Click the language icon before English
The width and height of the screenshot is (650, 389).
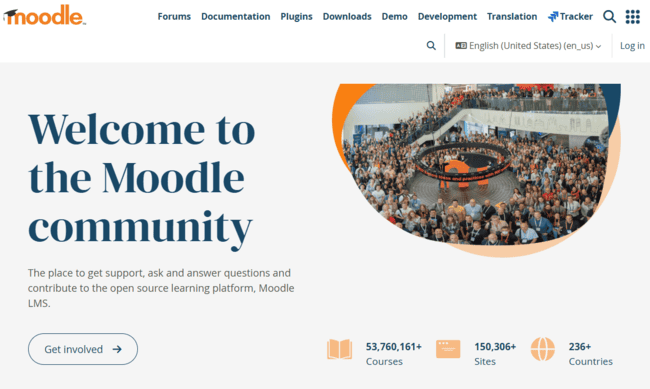[461, 46]
